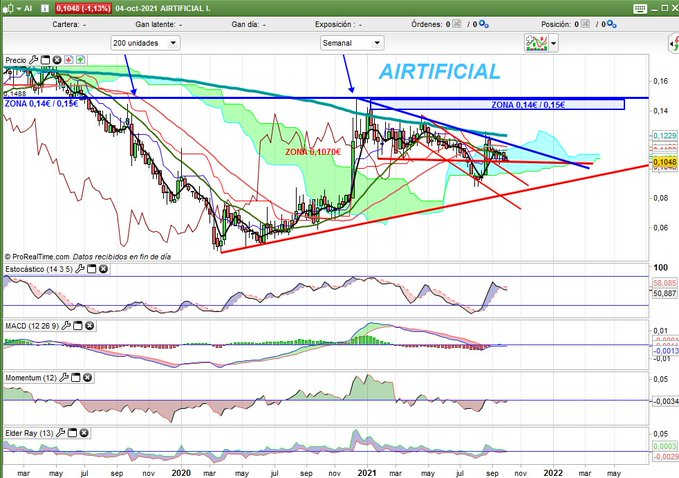679x478 pixels.
Task: Close the Precio panel with X icon
Action: click(x=57, y=60)
